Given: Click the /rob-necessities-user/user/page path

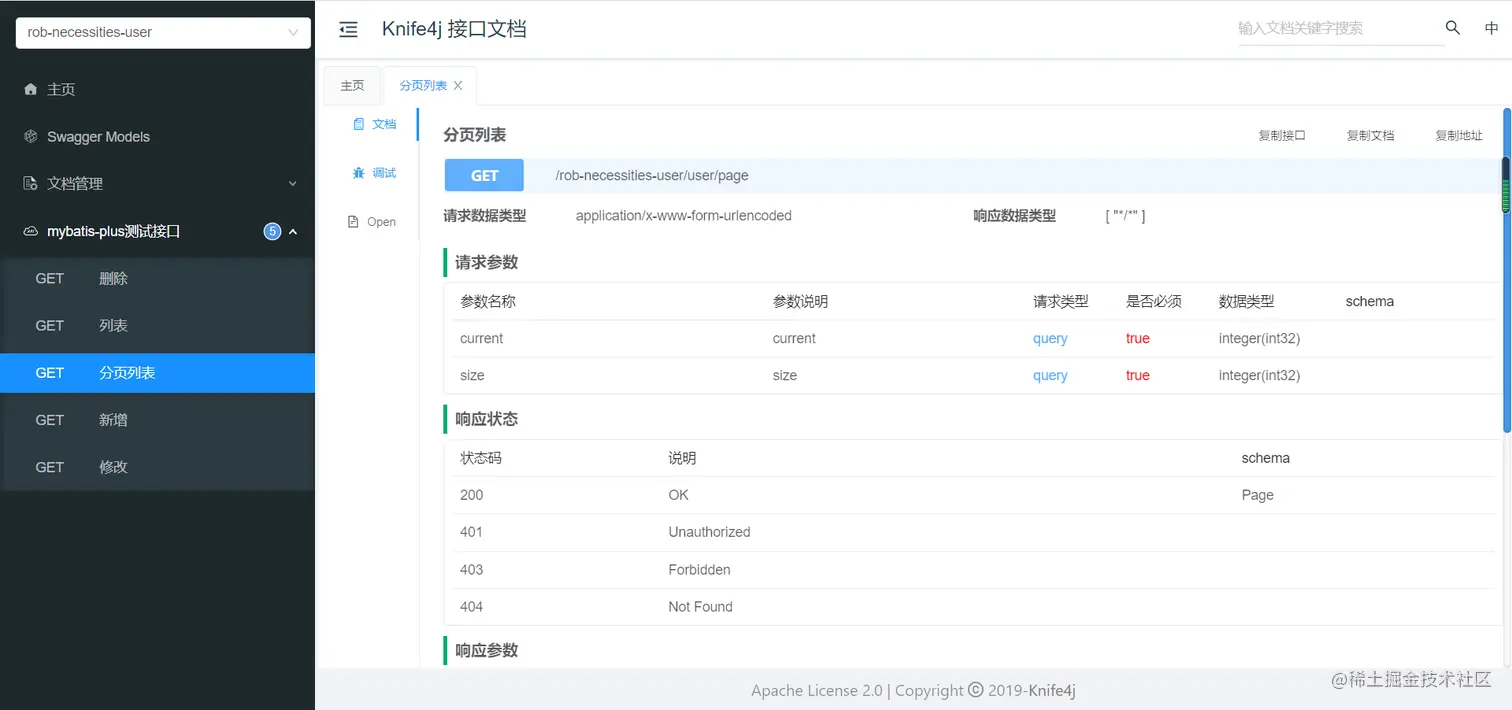Looking at the screenshot, I should point(652,175).
